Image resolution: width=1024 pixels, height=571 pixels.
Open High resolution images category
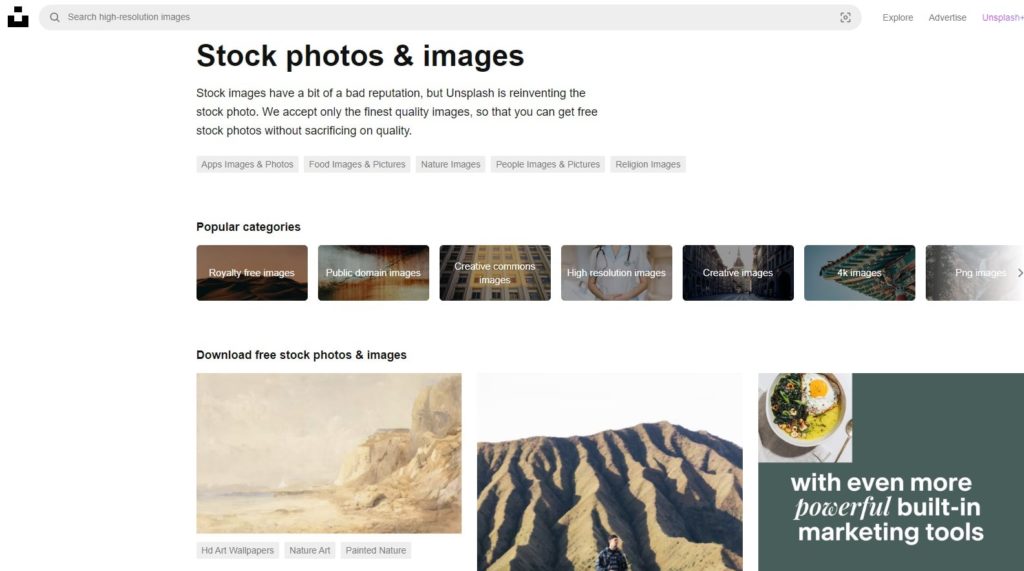[x=616, y=273]
